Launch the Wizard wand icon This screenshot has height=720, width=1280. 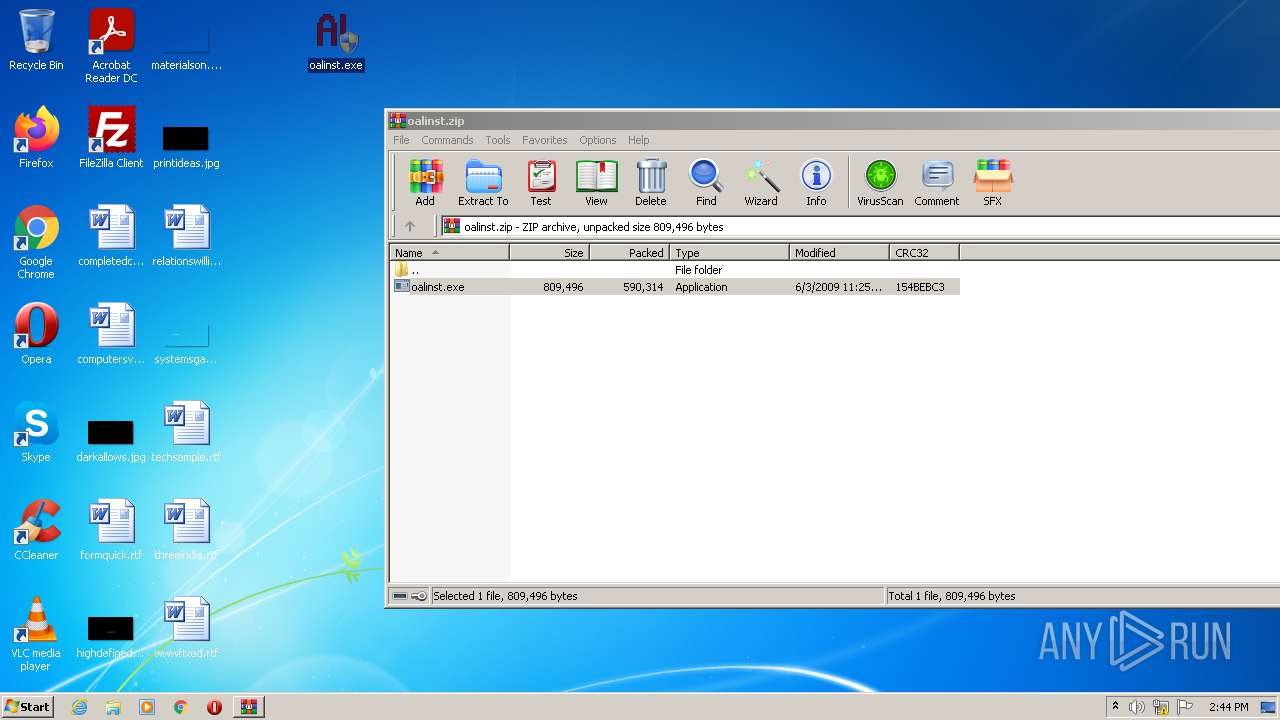761,182
